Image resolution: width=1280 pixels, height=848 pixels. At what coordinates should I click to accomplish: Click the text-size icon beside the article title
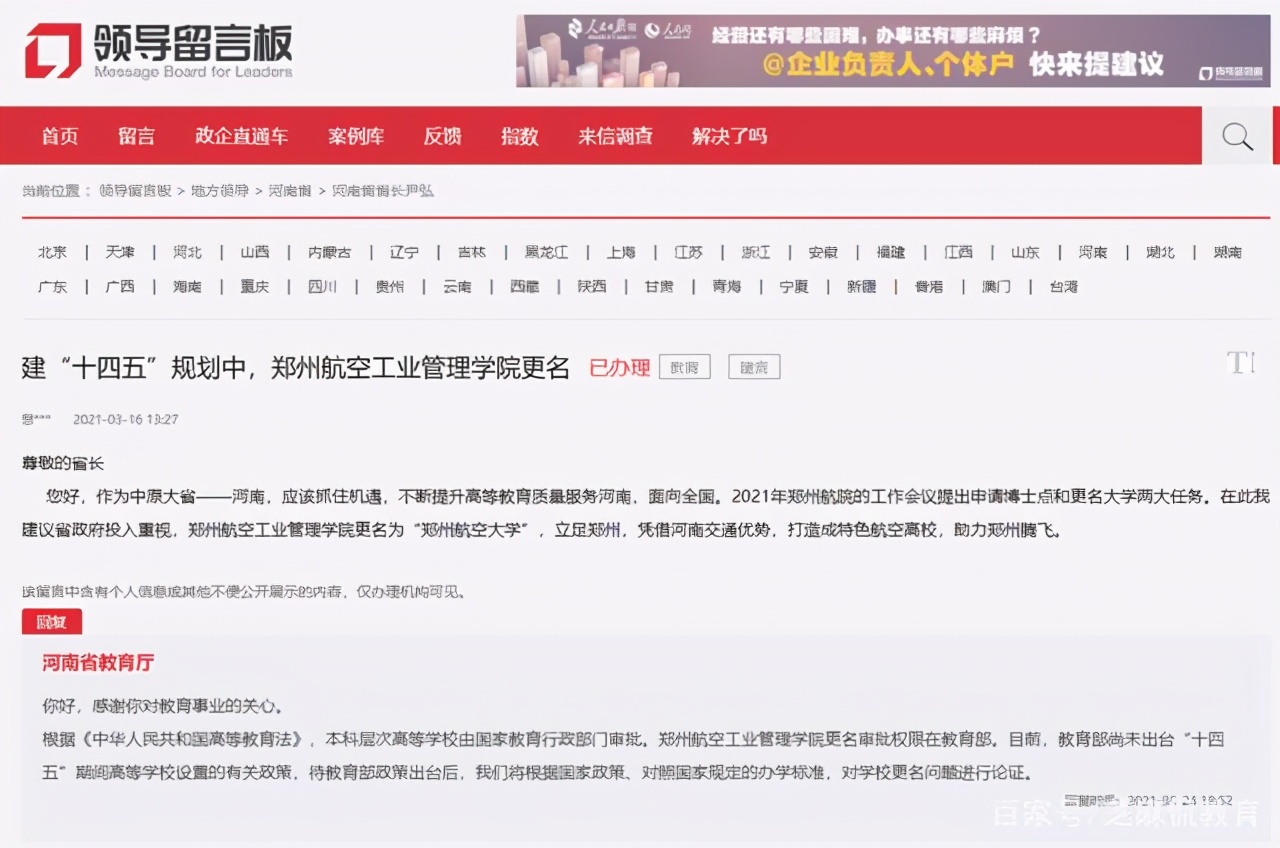(1240, 364)
